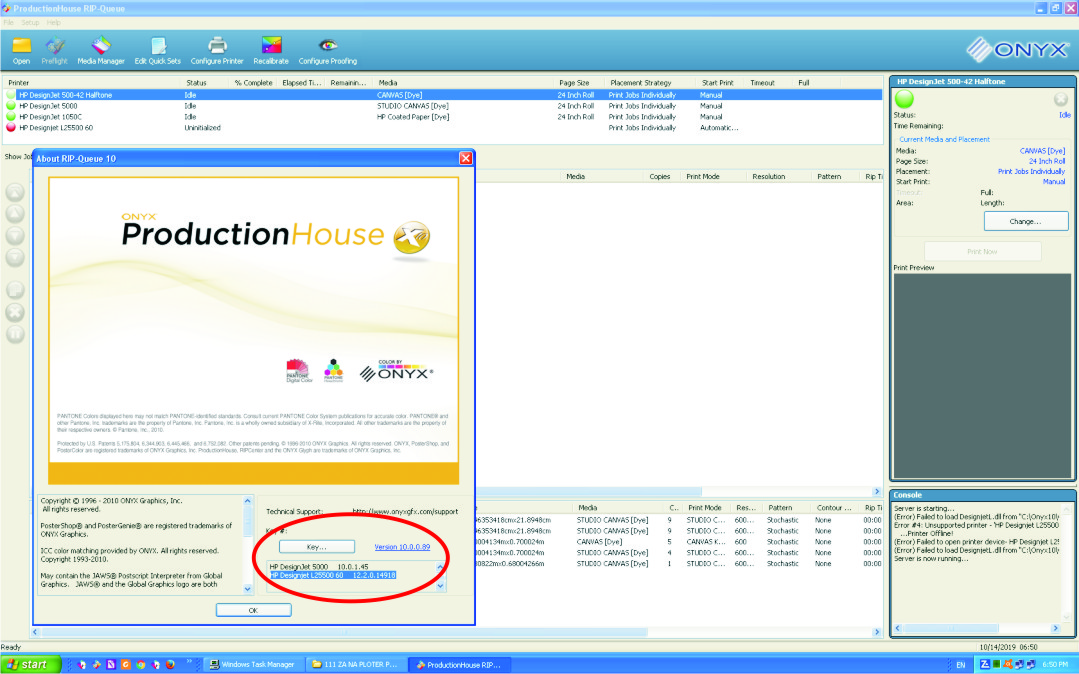This screenshot has width=1079, height=674.
Task: Click Contour column header in lower job list
Action: tap(834, 507)
